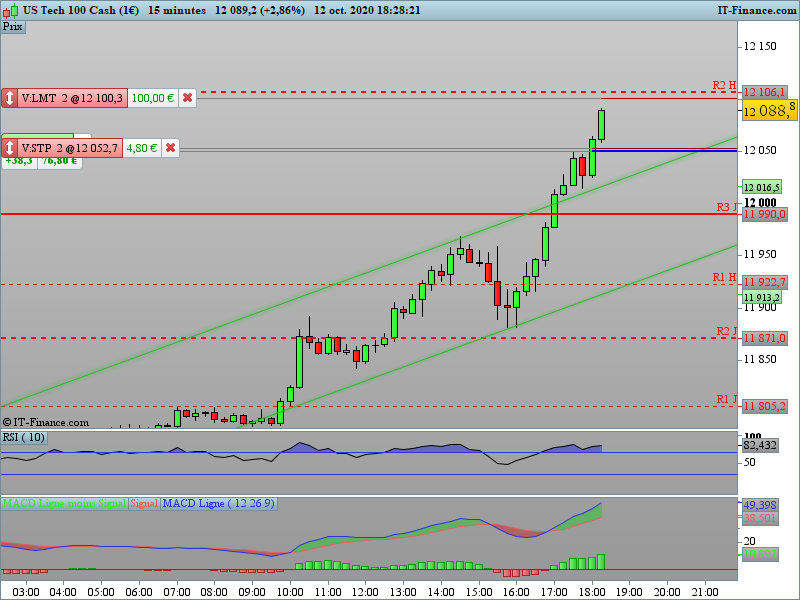Click the 100,00 € limit gain value

[153, 98]
